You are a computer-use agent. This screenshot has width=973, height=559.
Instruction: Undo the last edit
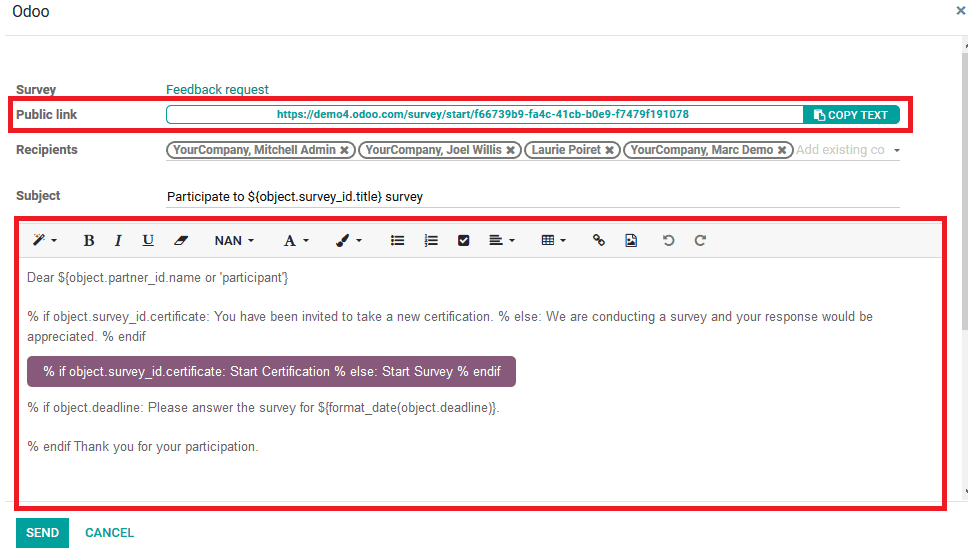(x=668, y=241)
